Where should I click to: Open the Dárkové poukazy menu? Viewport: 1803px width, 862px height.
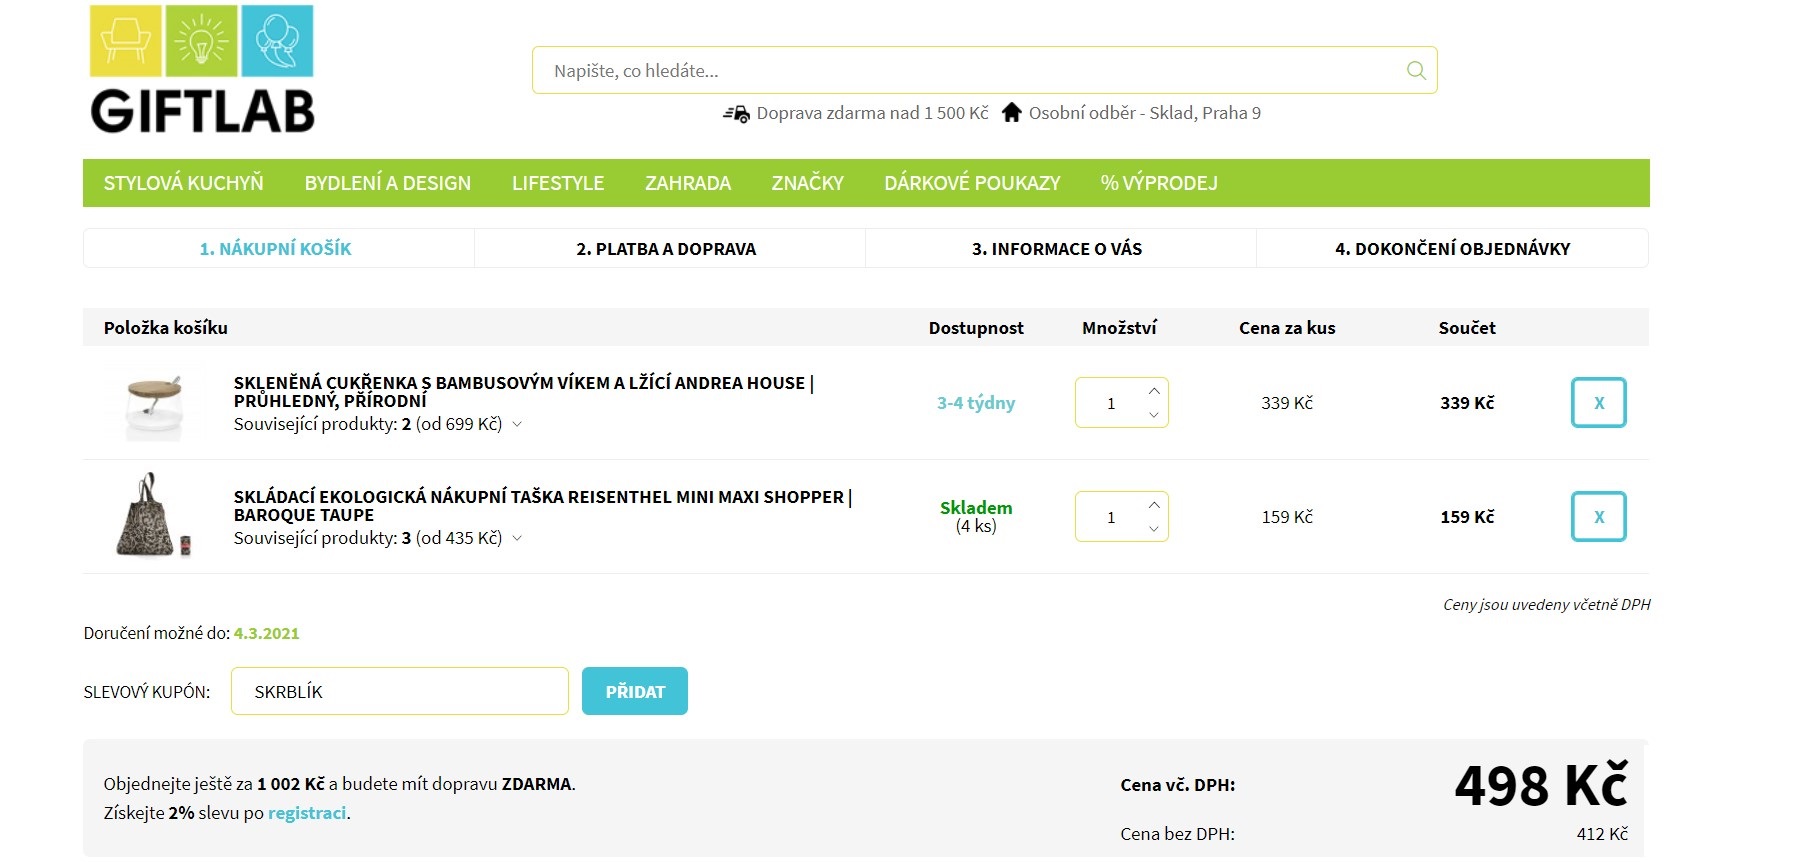pyautogui.click(x=972, y=183)
